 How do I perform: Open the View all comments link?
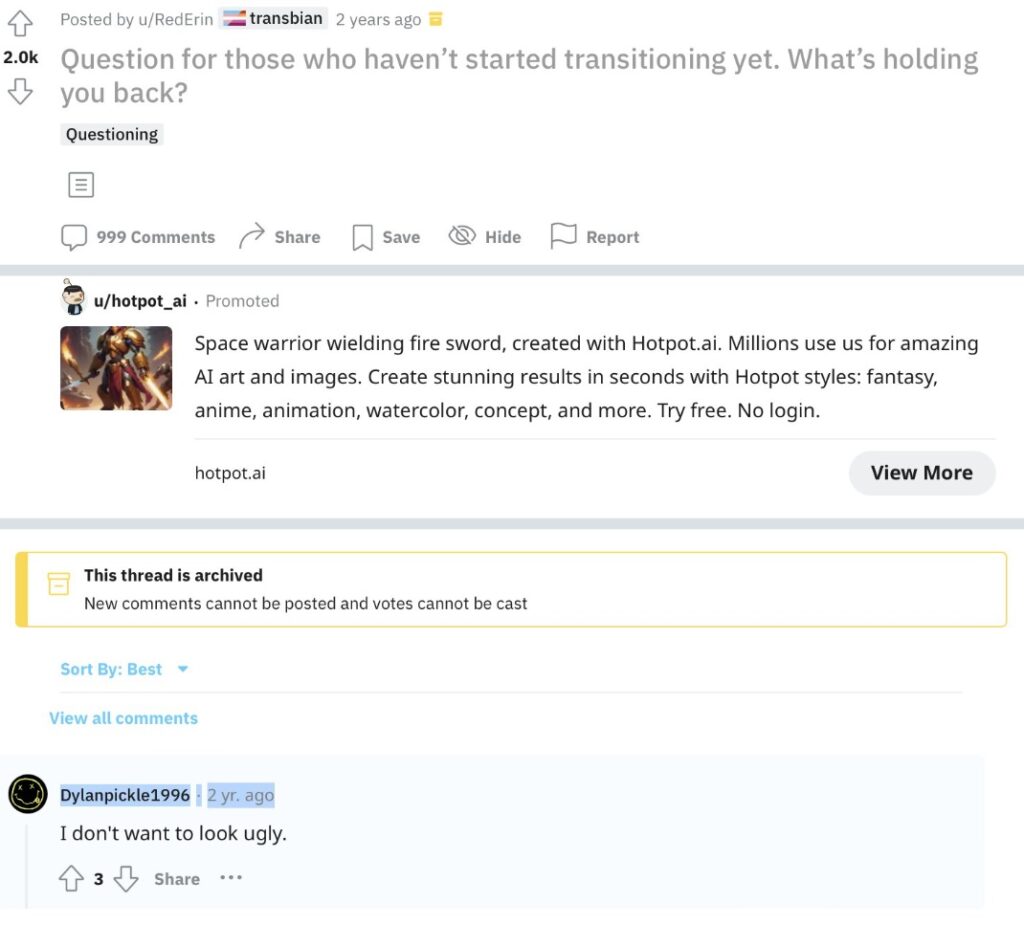123,718
